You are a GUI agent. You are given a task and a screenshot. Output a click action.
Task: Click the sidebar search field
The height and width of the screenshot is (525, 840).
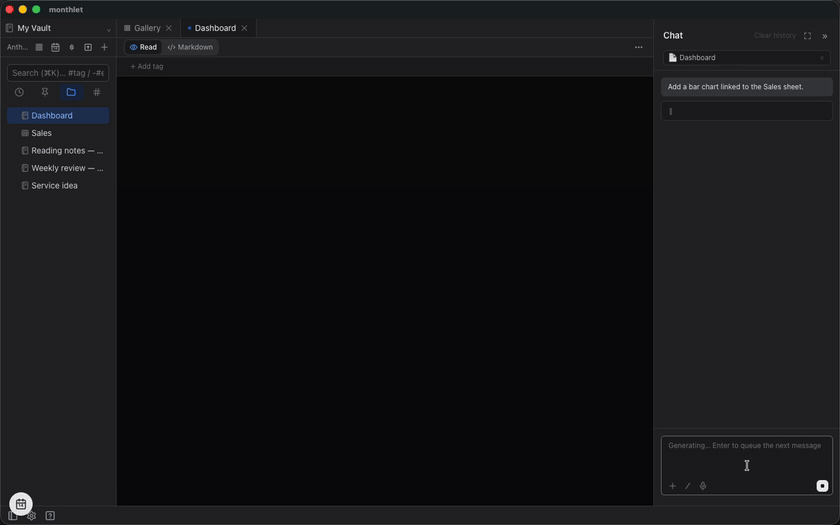(x=58, y=73)
